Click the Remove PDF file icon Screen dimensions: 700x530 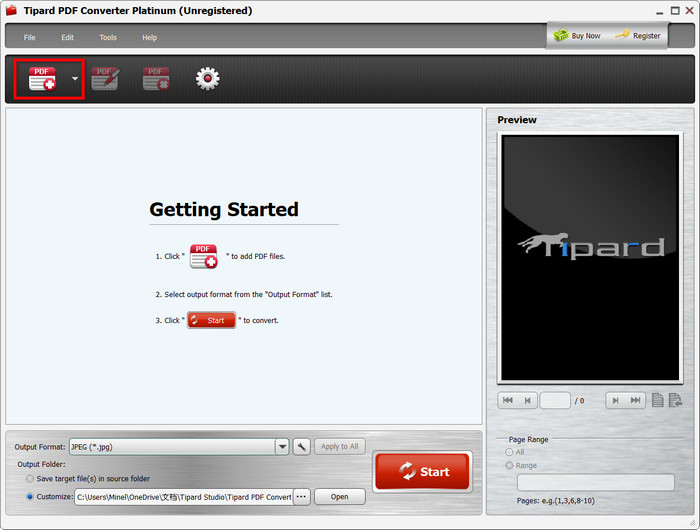[x=156, y=79]
